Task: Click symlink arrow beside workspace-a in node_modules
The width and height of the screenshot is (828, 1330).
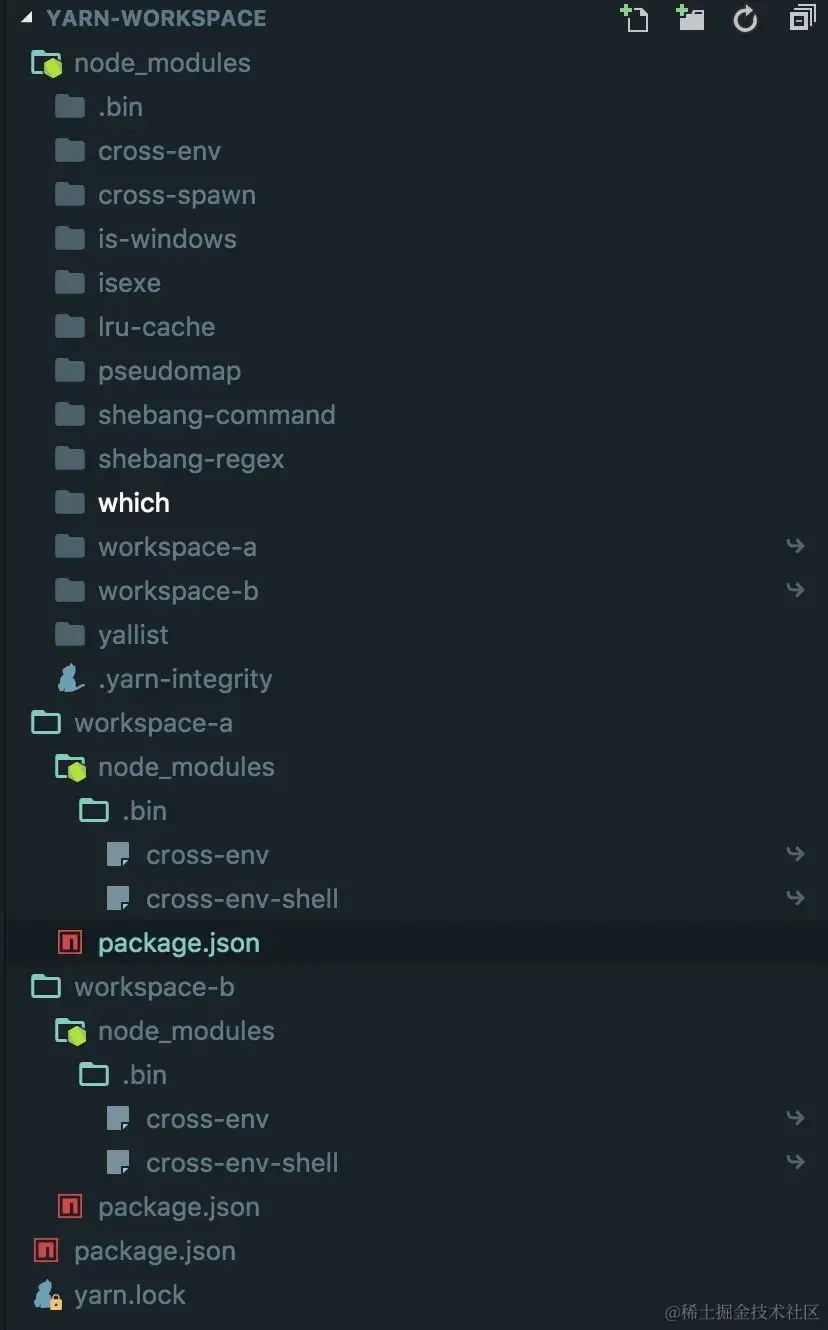Action: coord(795,546)
